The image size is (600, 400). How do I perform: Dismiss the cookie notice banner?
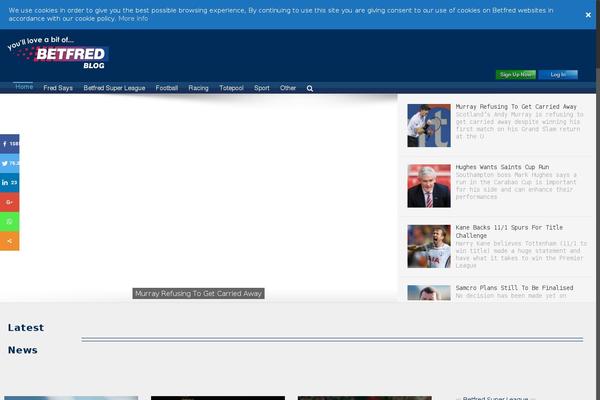[588, 15]
